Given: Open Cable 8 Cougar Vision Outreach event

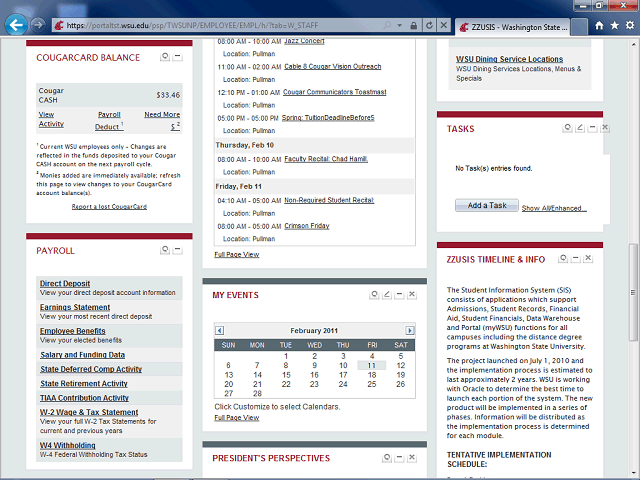Looking at the screenshot, I should pyautogui.click(x=333, y=66).
